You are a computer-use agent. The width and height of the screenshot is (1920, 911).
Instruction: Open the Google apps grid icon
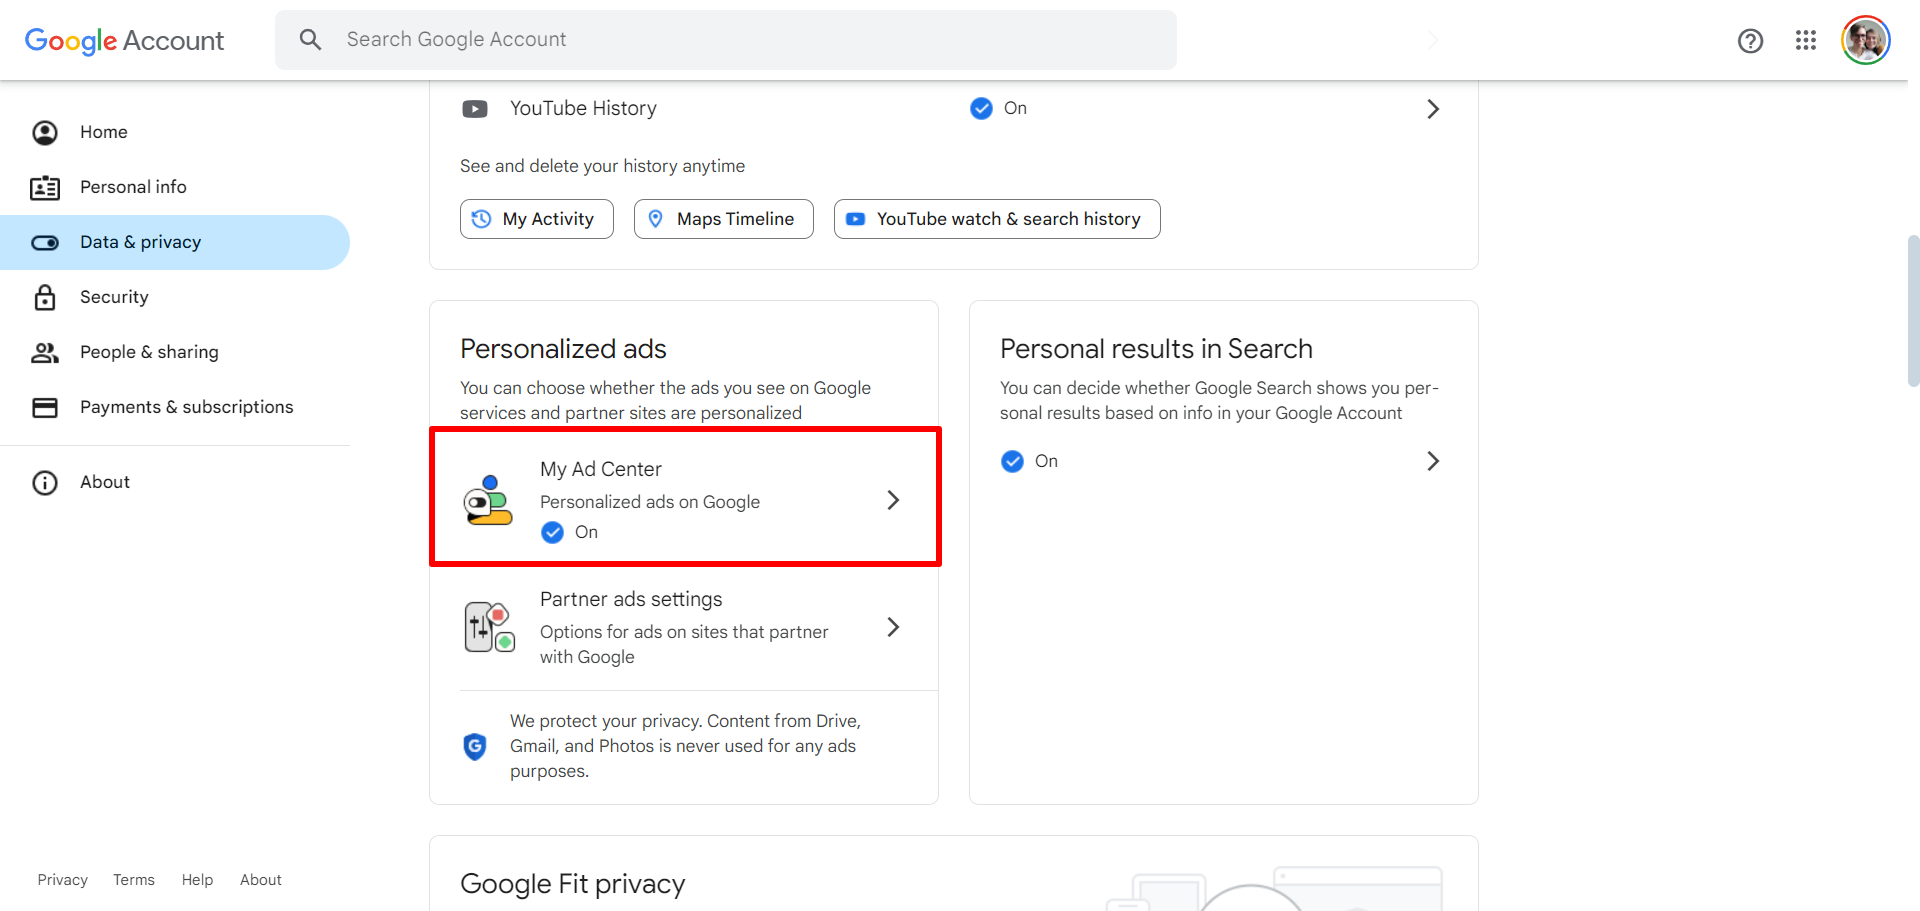point(1805,40)
